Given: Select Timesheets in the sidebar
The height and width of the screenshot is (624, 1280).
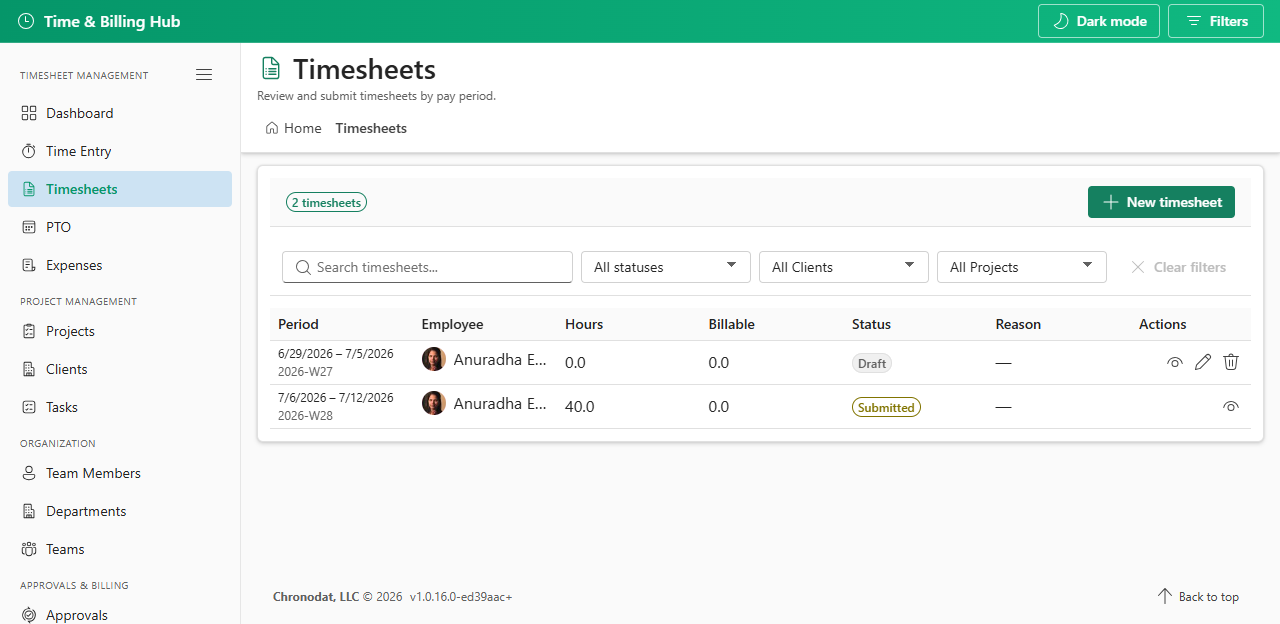Looking at the screenshot, I should pyautogui.click(x=120, y=189).
